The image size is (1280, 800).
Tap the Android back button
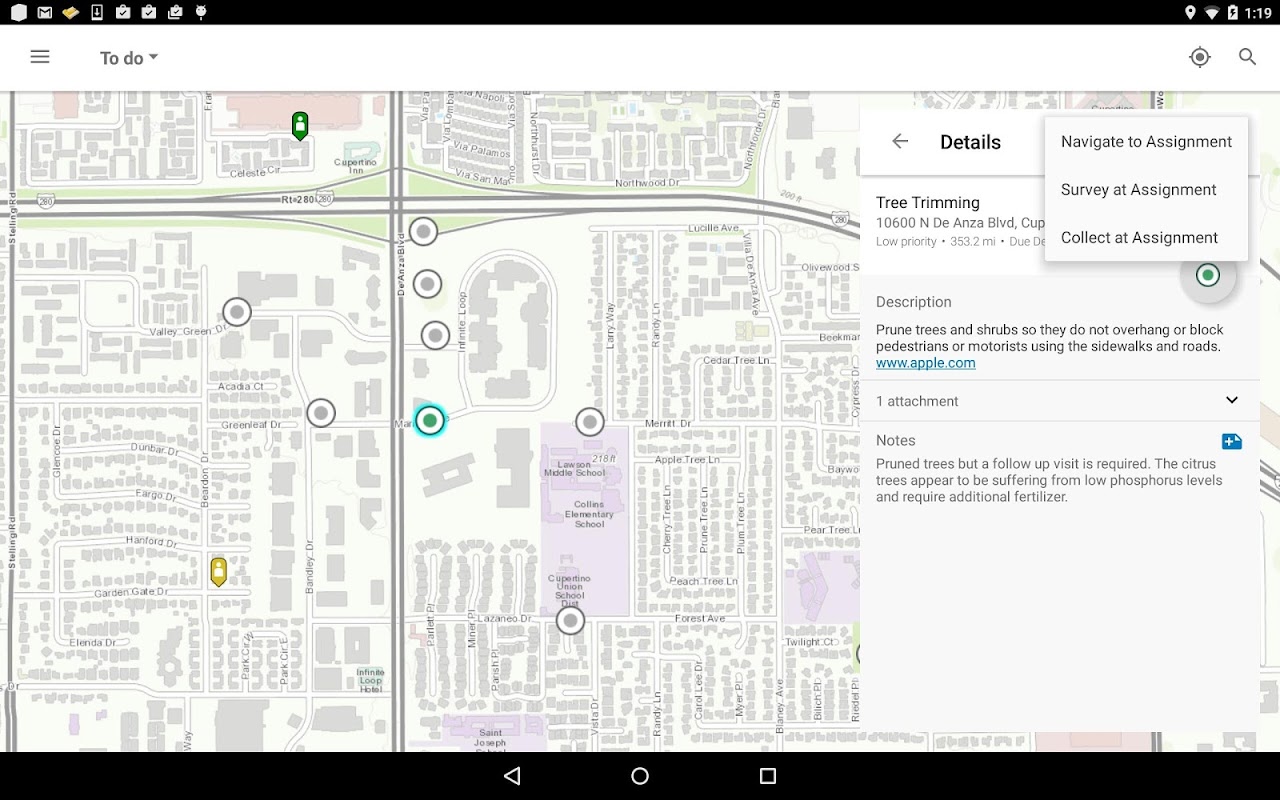(x=512, y=776)
